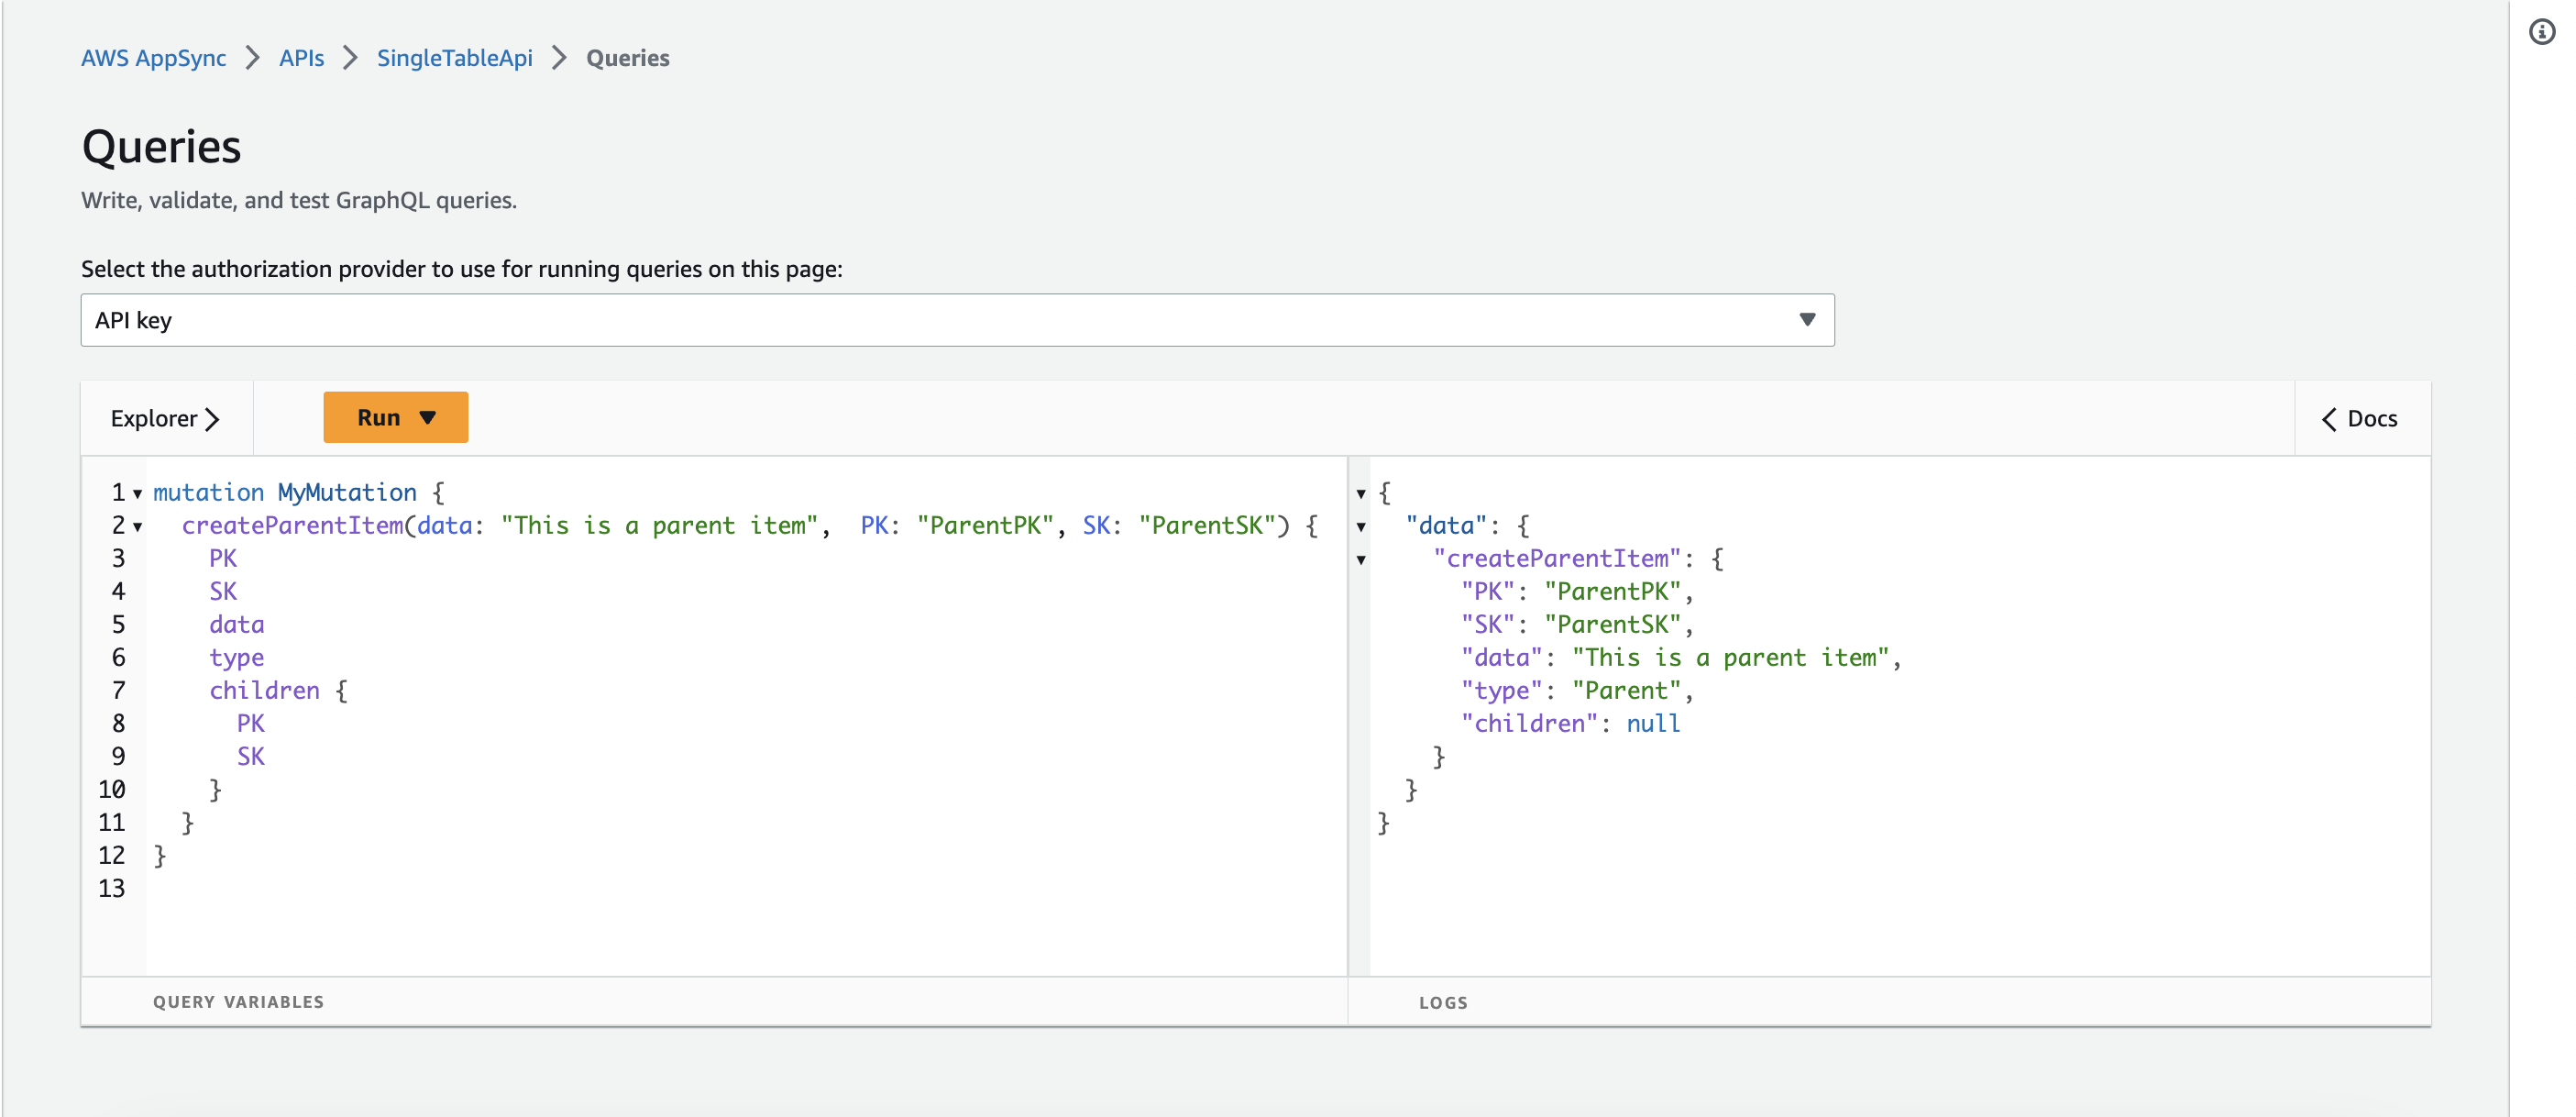The image size is (2576, 1117).
Task: Open the Run button dropdown arrow
Action: coord(428,418)
